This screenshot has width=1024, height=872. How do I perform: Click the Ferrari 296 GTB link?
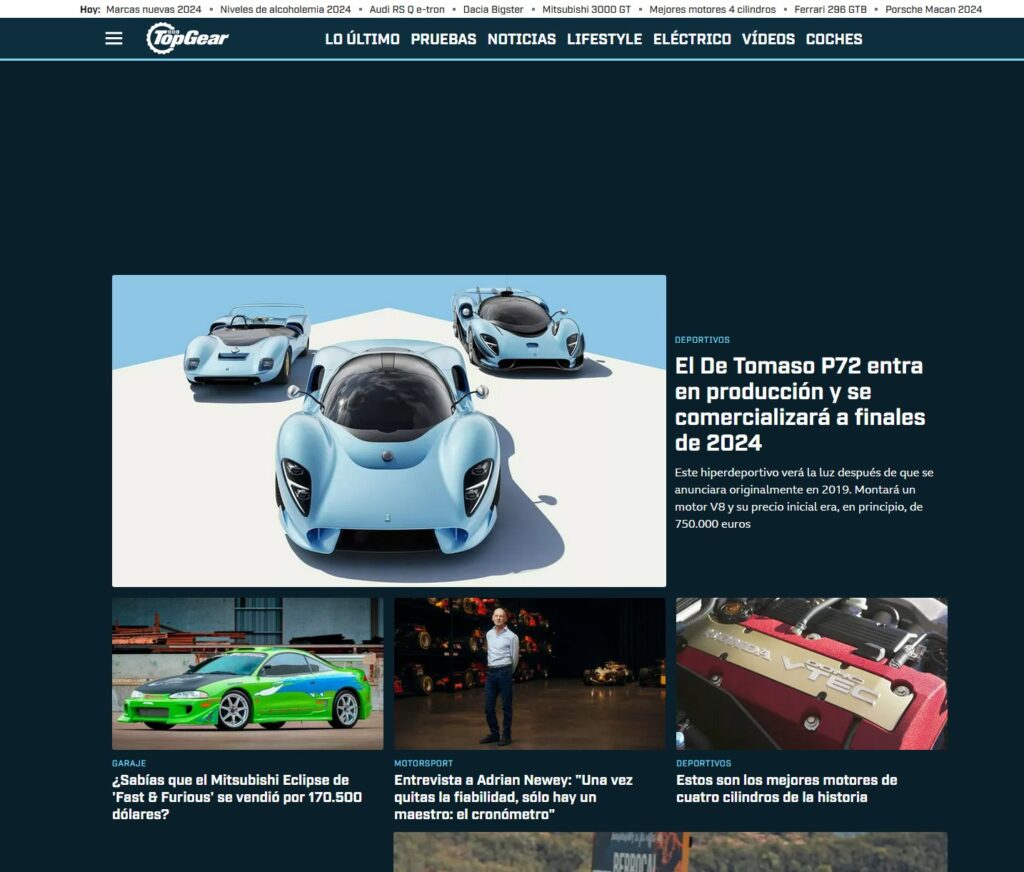[830, 9]
